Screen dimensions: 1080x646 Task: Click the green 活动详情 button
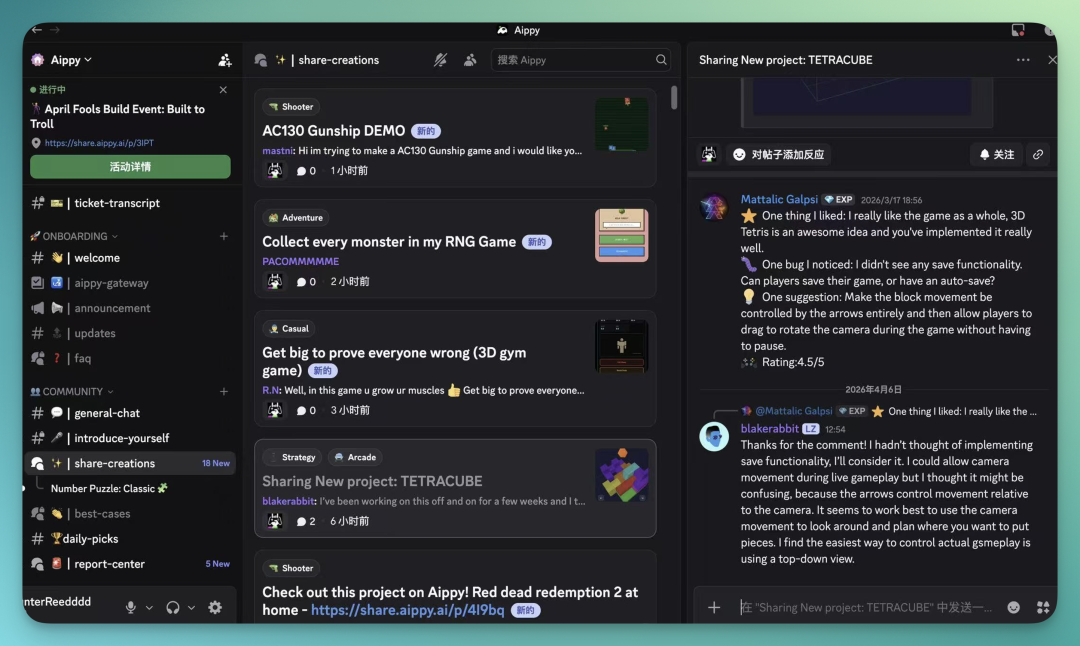coord(130,167)
